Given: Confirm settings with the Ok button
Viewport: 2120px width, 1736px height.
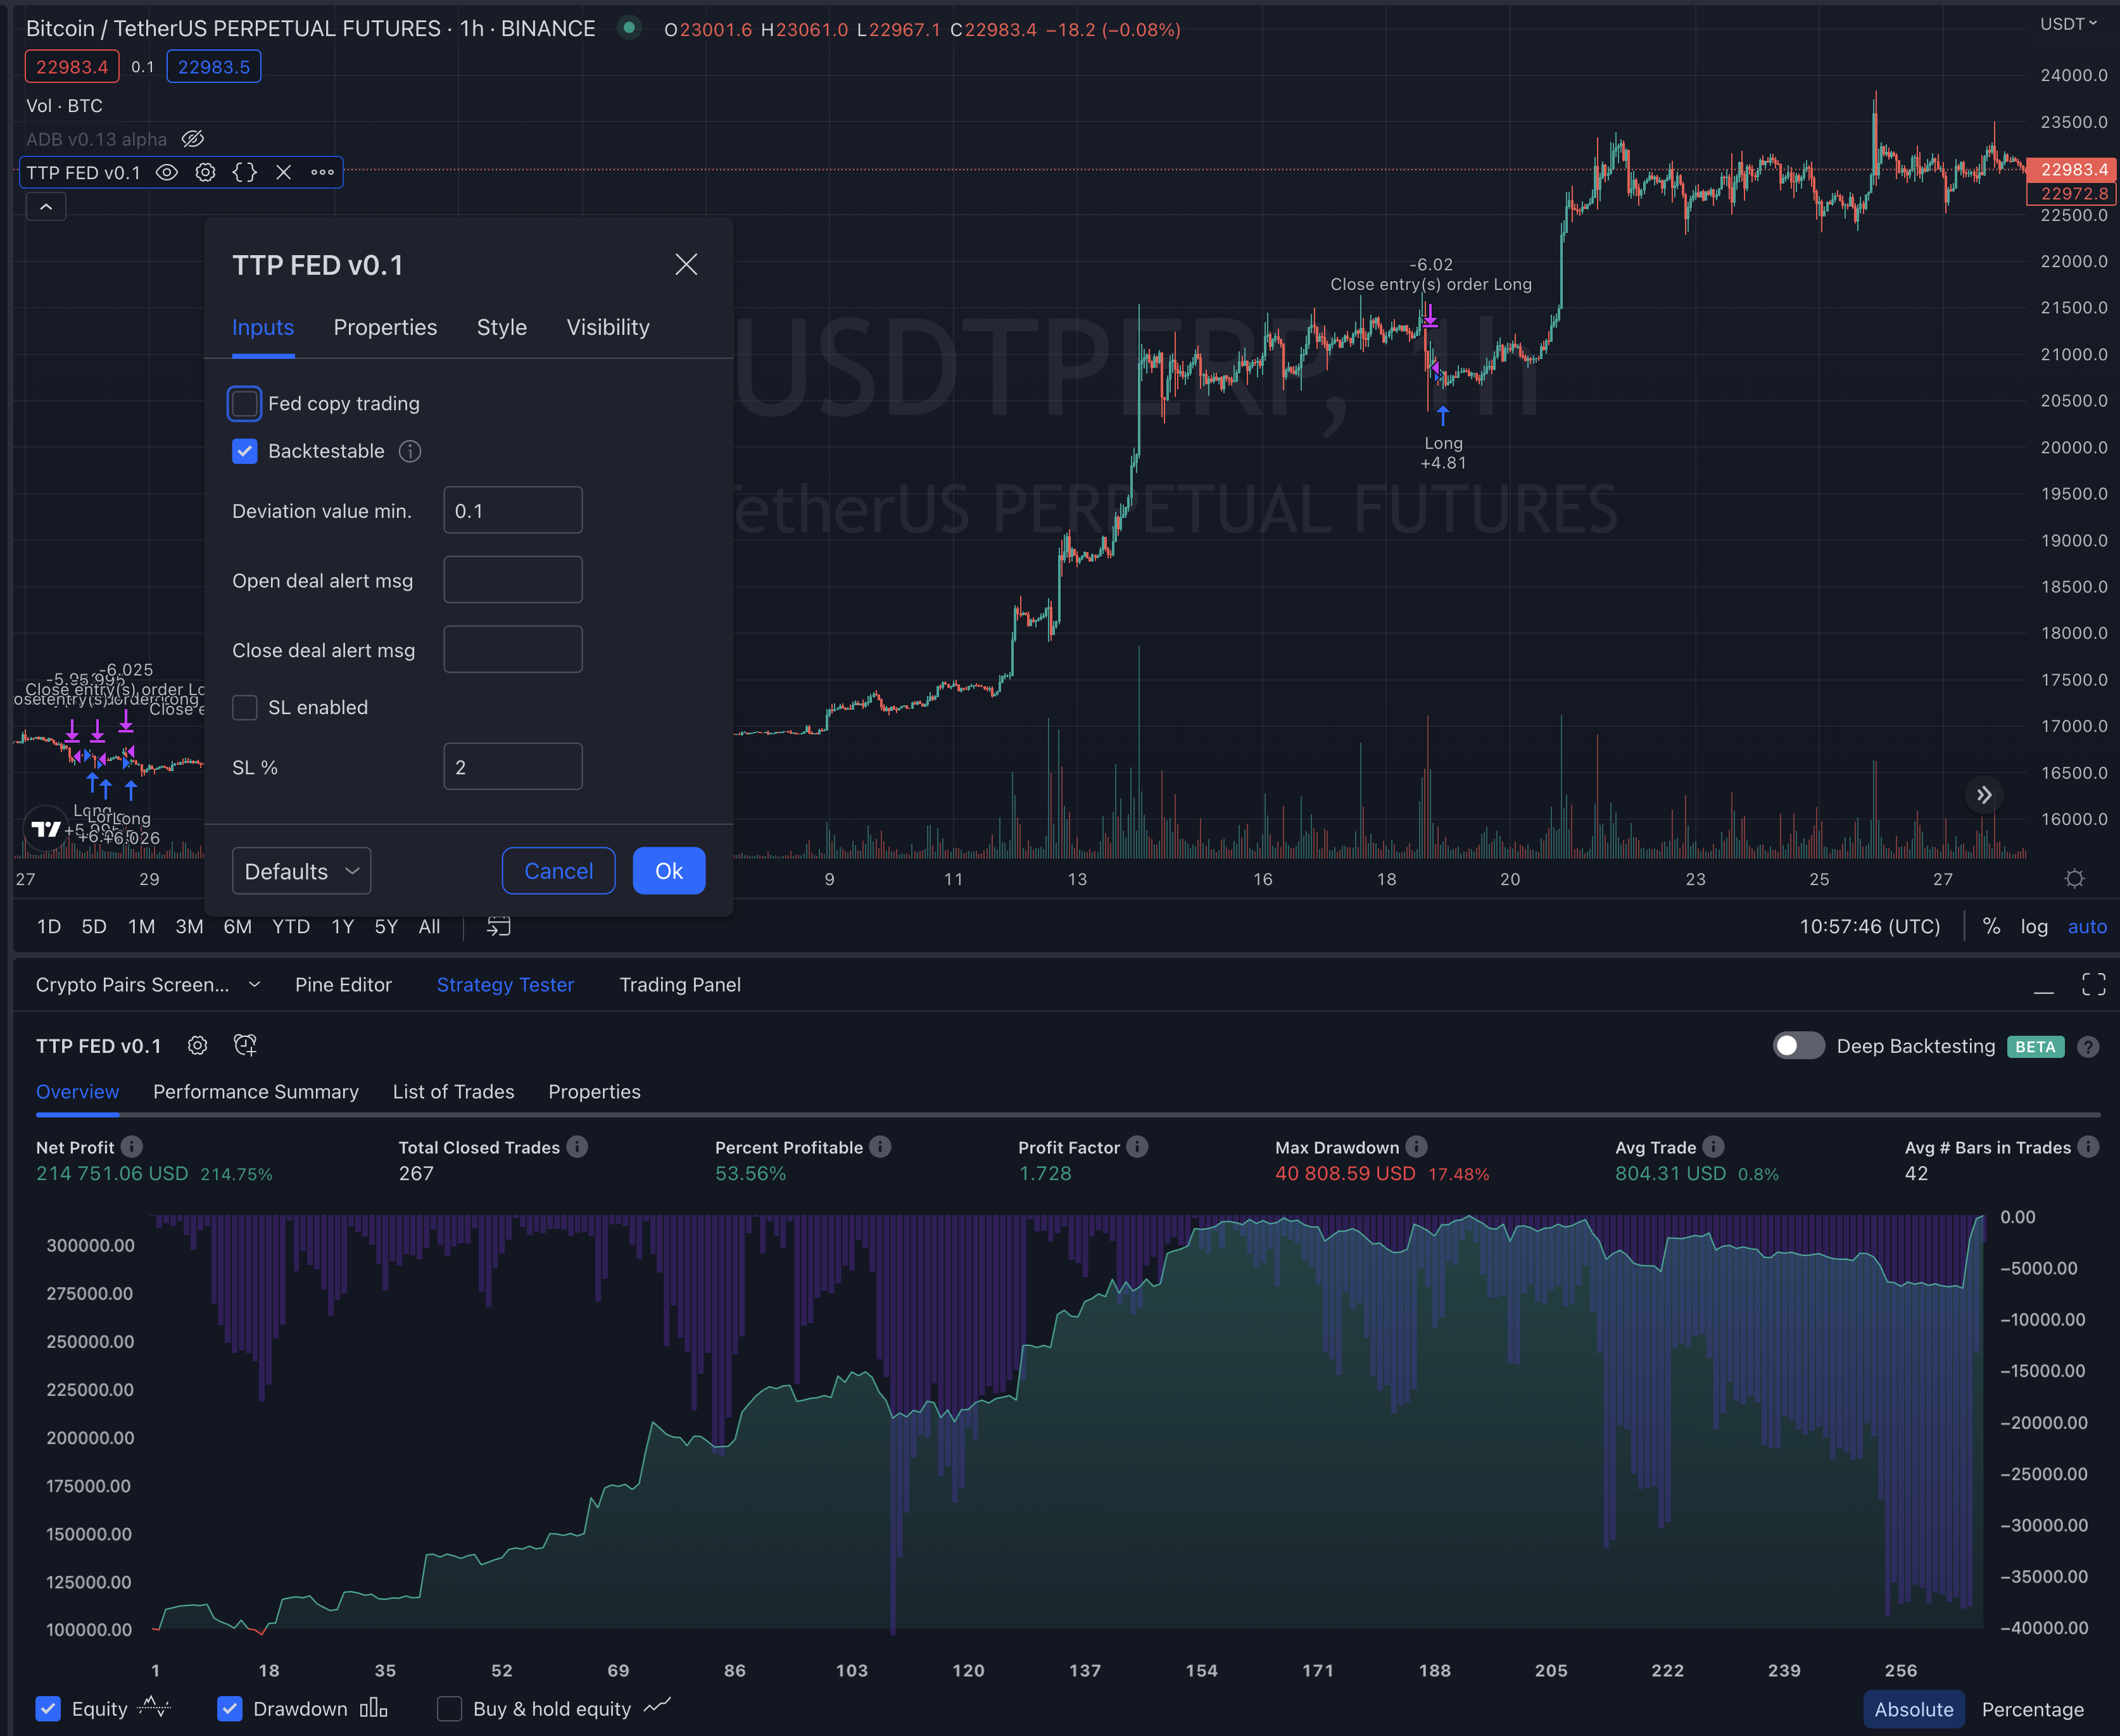Looking at the screenshot, I should point(669,871).
